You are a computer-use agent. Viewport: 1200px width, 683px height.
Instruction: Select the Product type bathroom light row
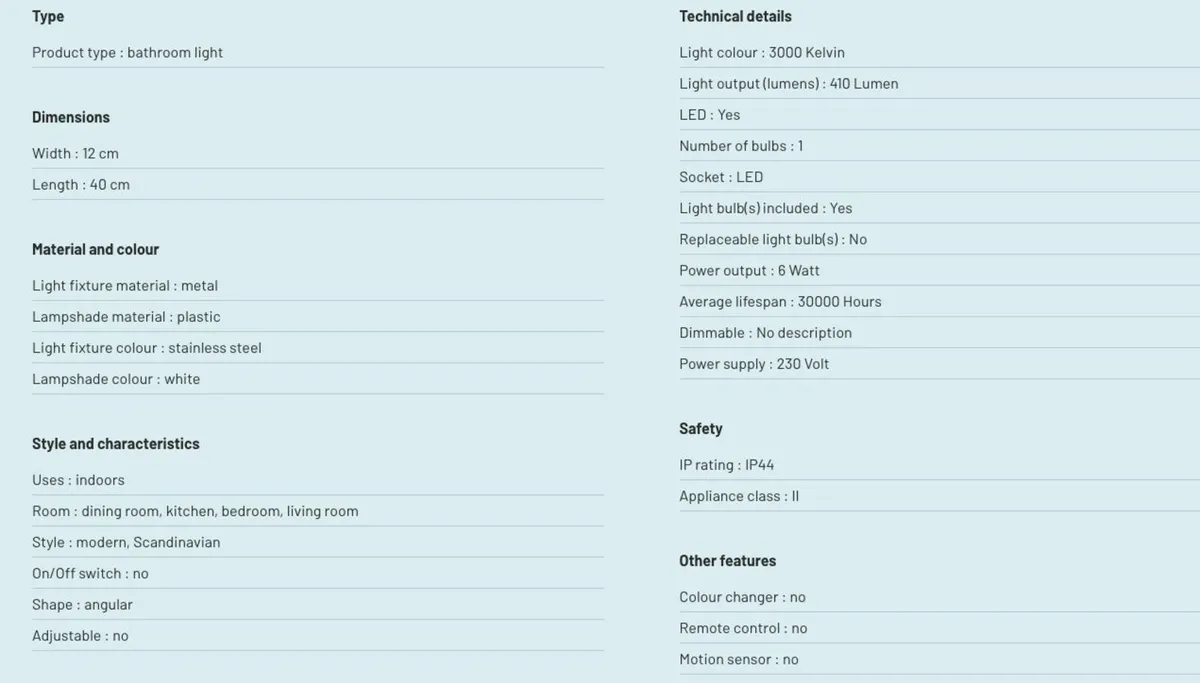(318, 52)
